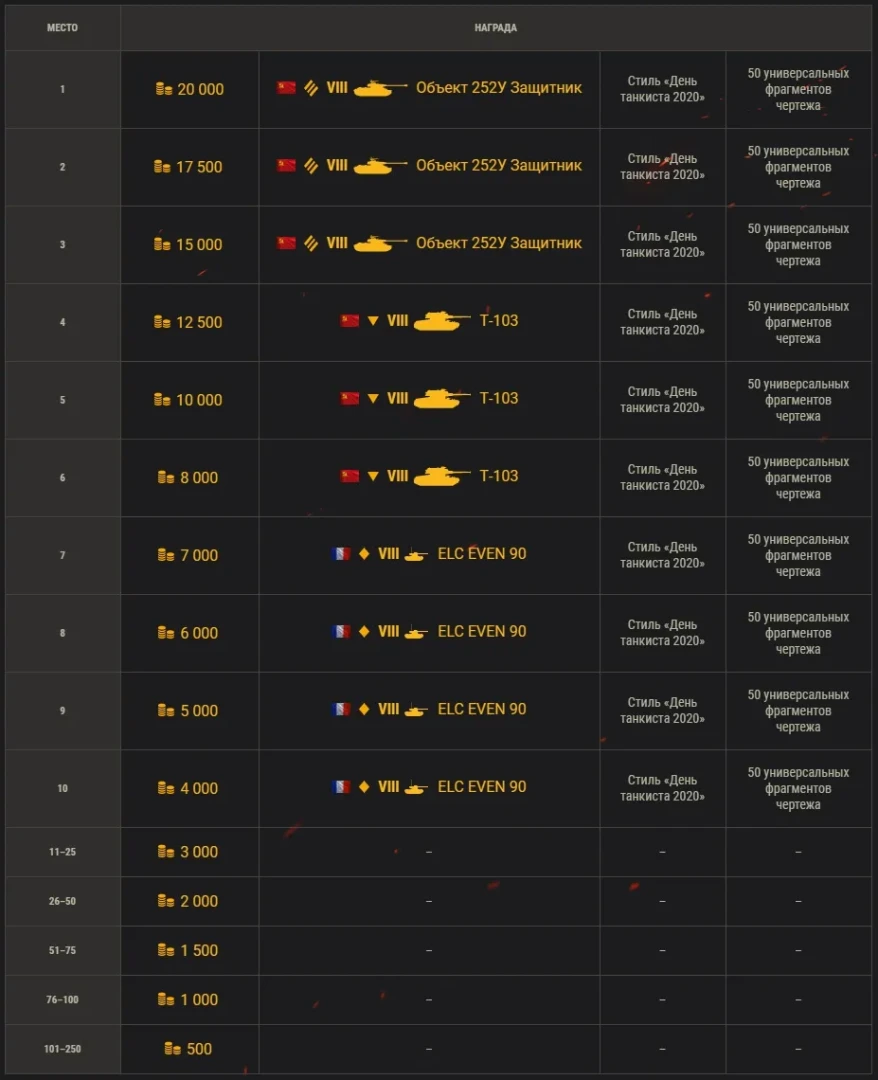Viewport: 878px width, 1080px height.
Task: Click the heavy tank silhouette in the 2nd place row
Action: tap(381, 165)
